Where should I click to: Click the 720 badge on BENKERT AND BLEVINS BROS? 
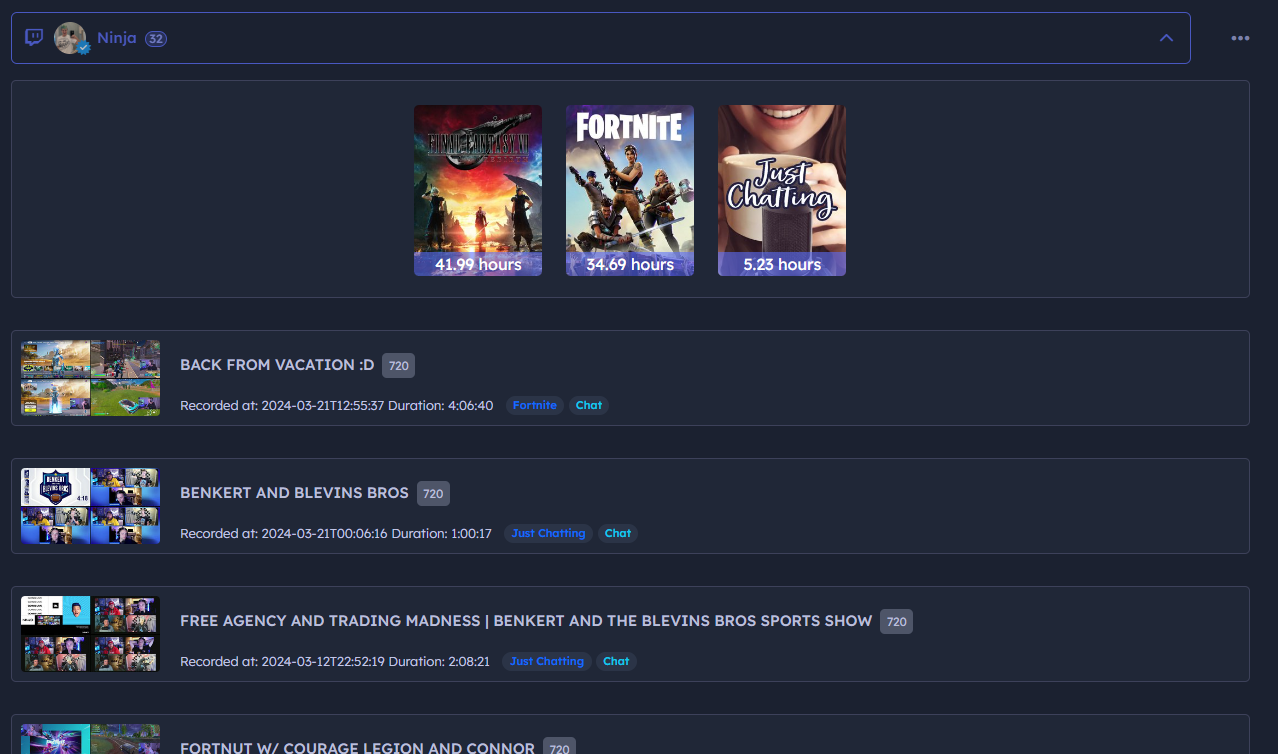pos(433,493)
